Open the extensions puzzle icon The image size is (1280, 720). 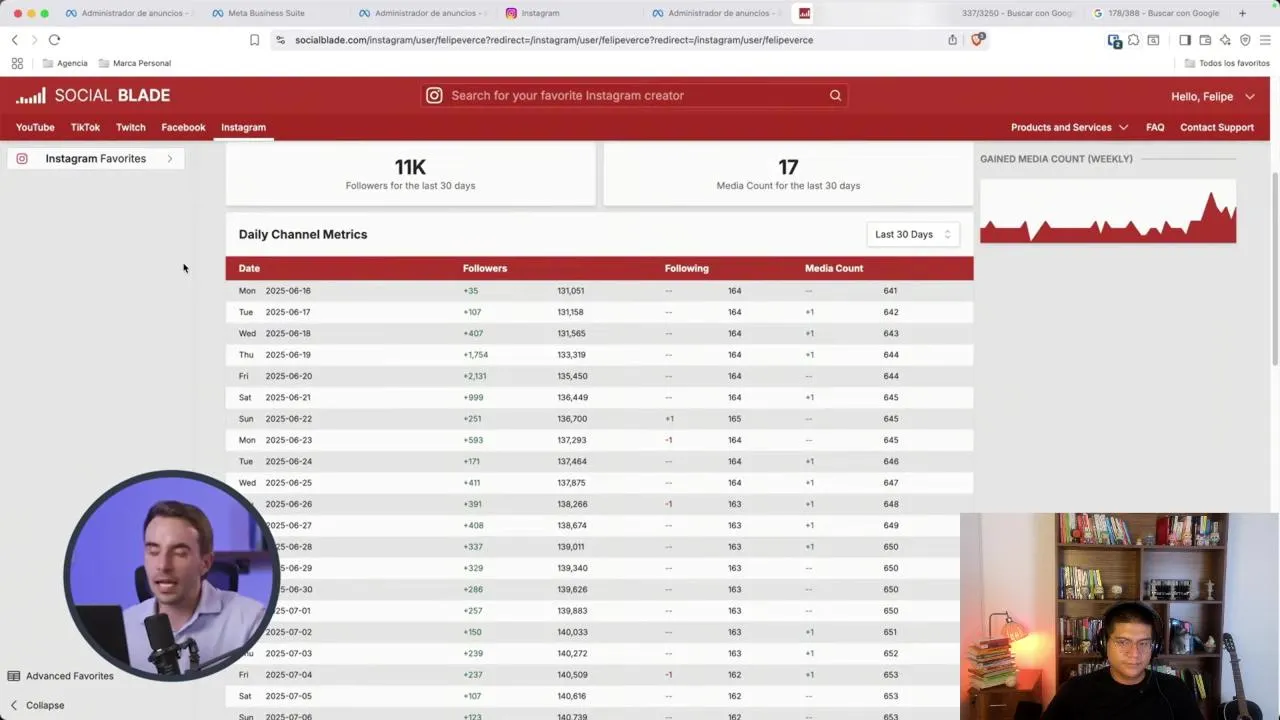tap(1134, 40)
